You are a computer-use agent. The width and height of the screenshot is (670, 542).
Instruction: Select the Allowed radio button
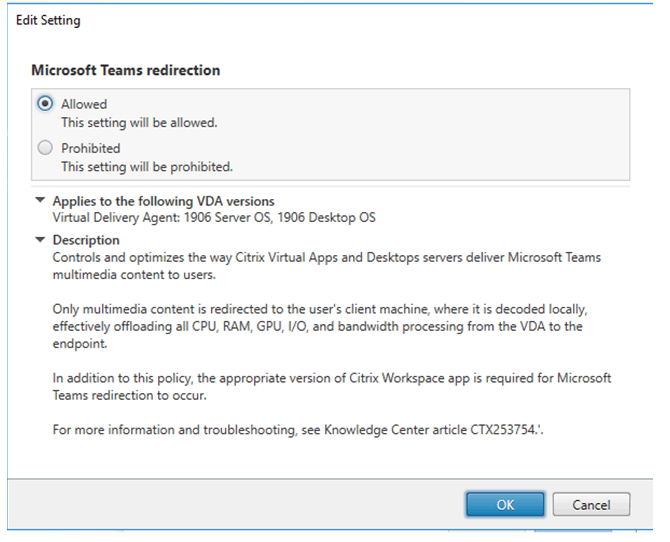45,104
